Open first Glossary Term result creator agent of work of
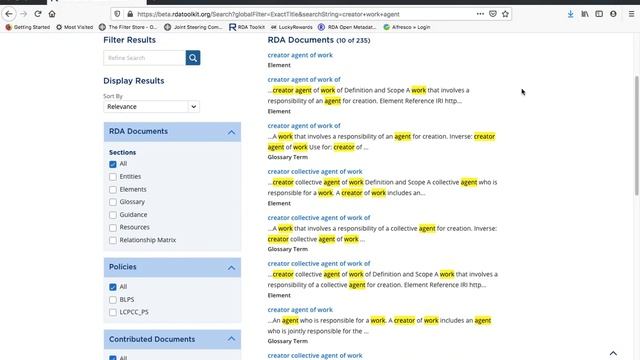Viewport: 640px width, 360px height. (x=304, y=126)
